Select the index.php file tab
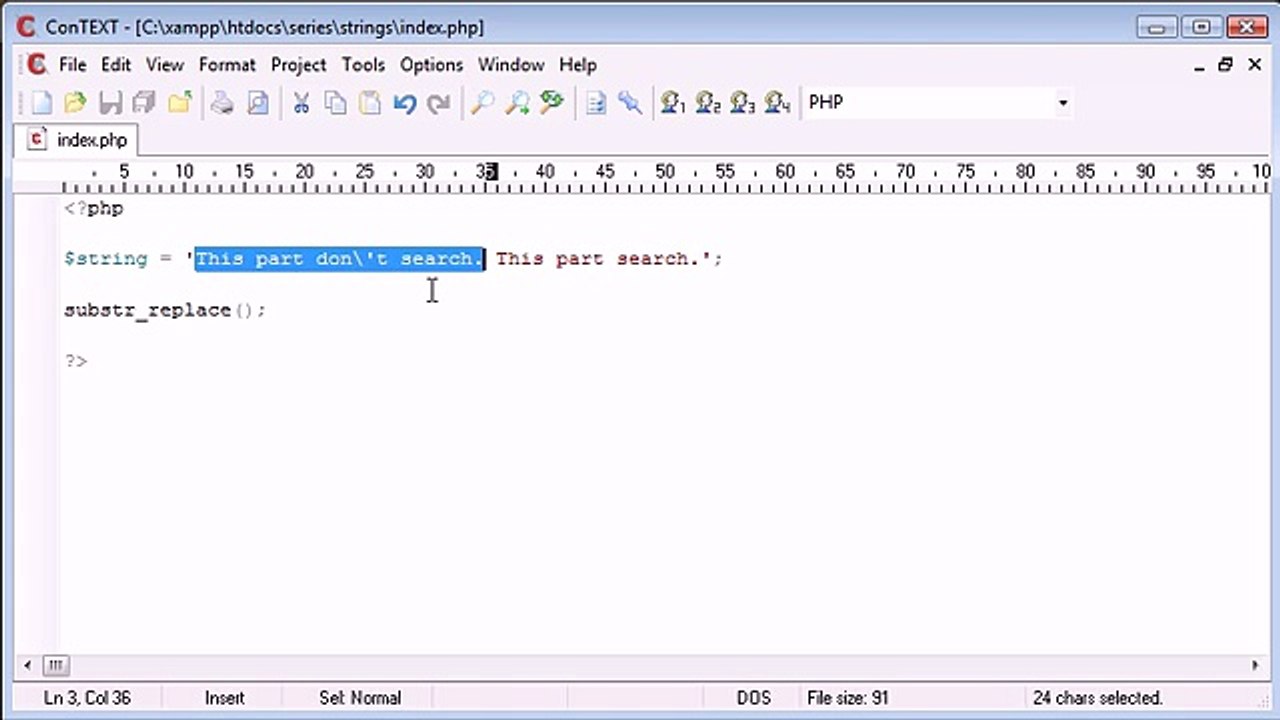Viewport: 1280px width, 720px height. pos(77,140)
